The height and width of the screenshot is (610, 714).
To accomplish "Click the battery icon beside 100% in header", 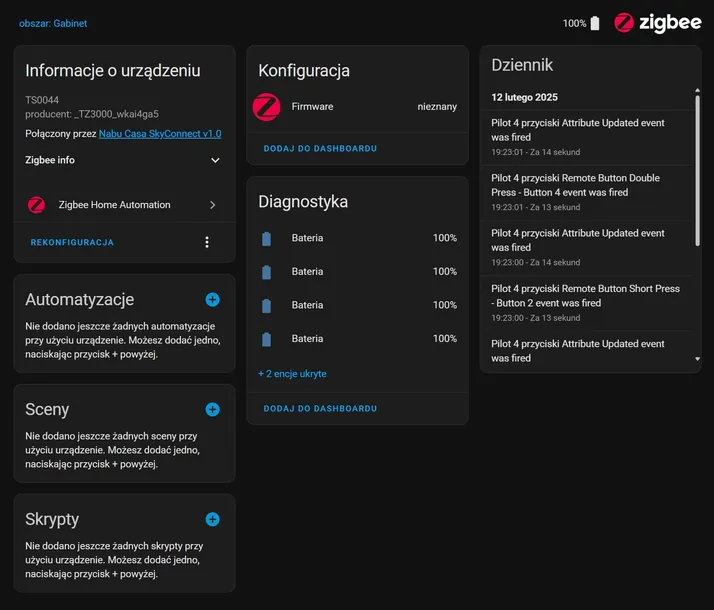I will (x=595, y=23).
